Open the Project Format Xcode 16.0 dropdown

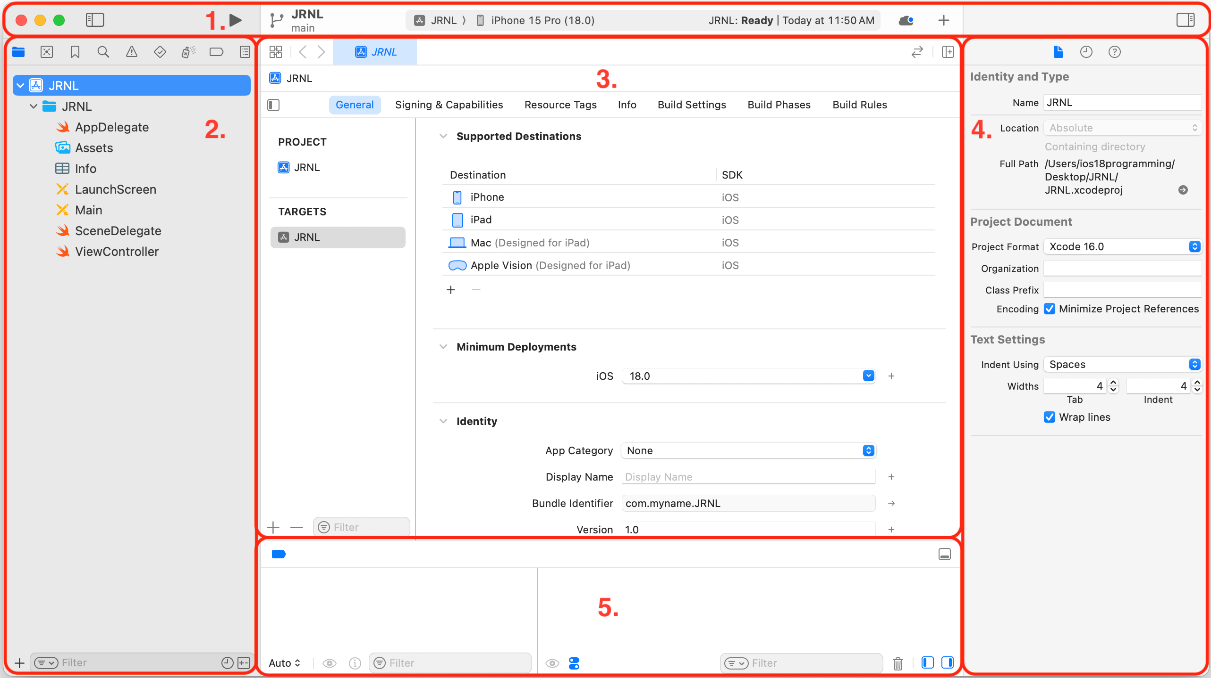(1122, 247)
